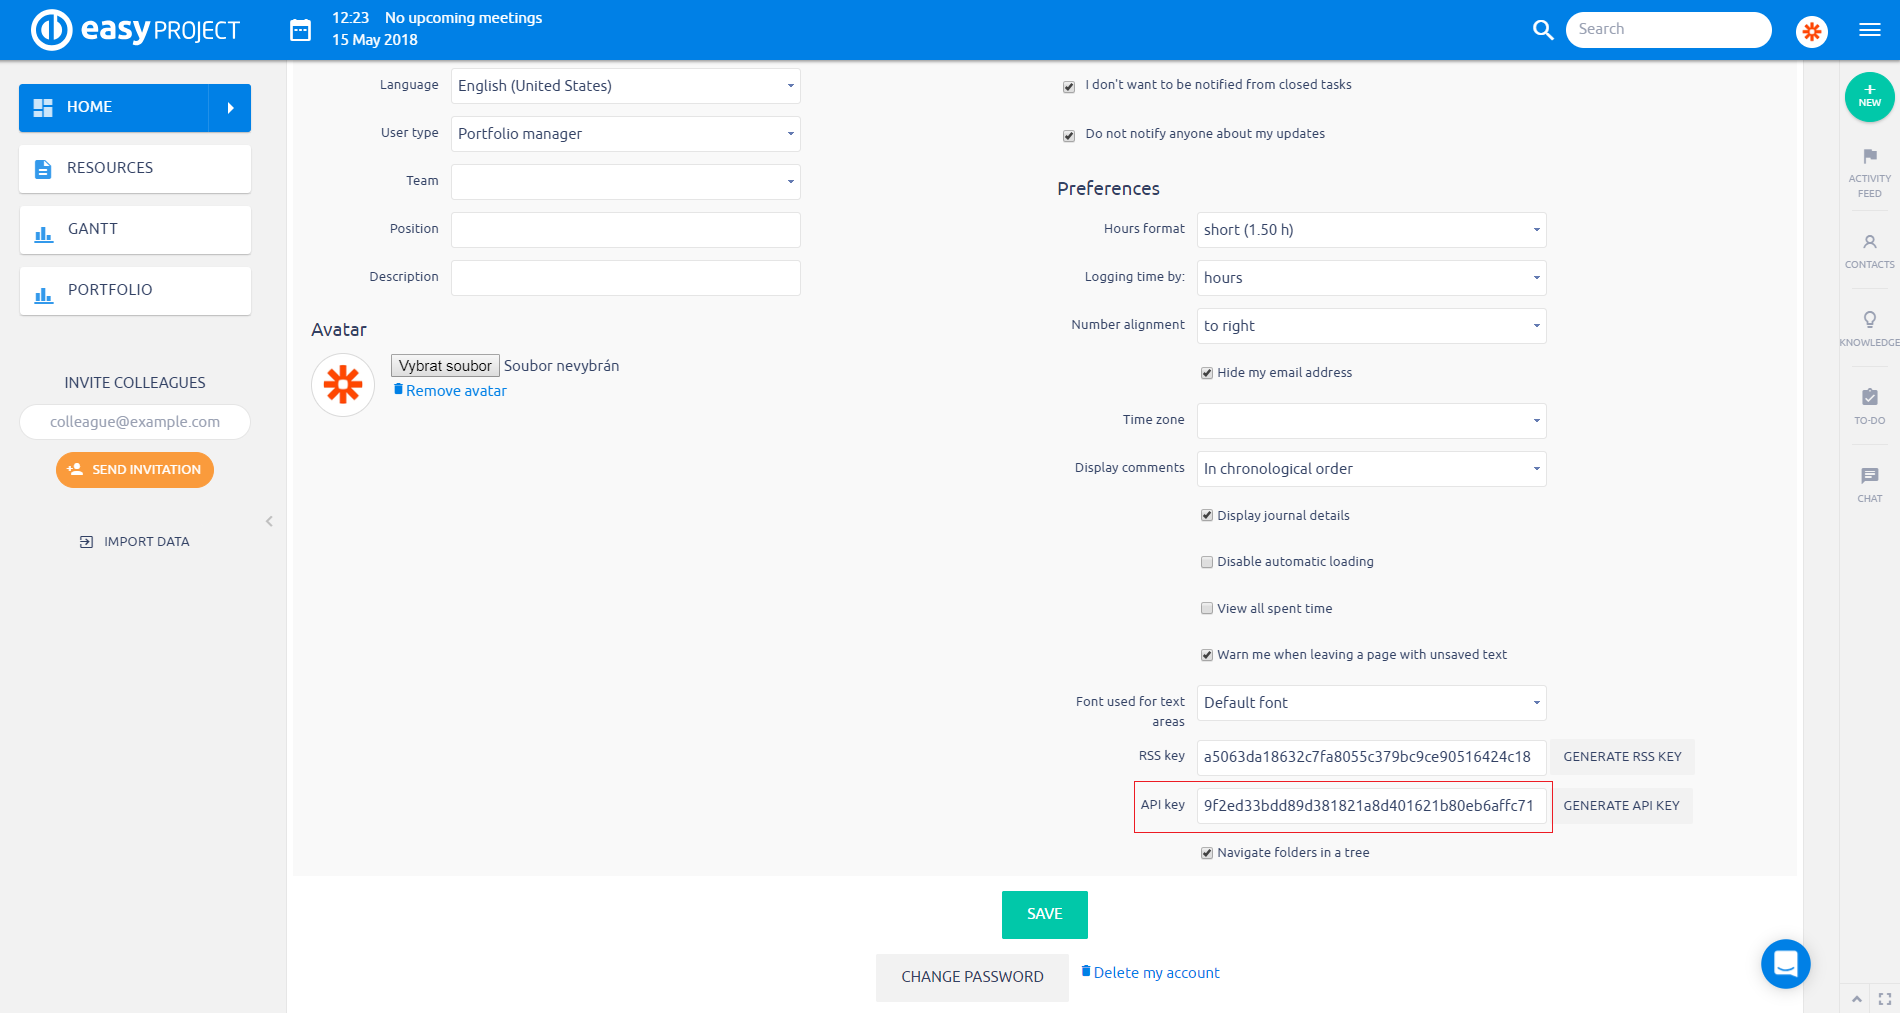Toggle Display journal details checkbox
Image resolution: width=1900 pixels, height=1013 pixels.
pyautogui.click(x=1207, y=516)
